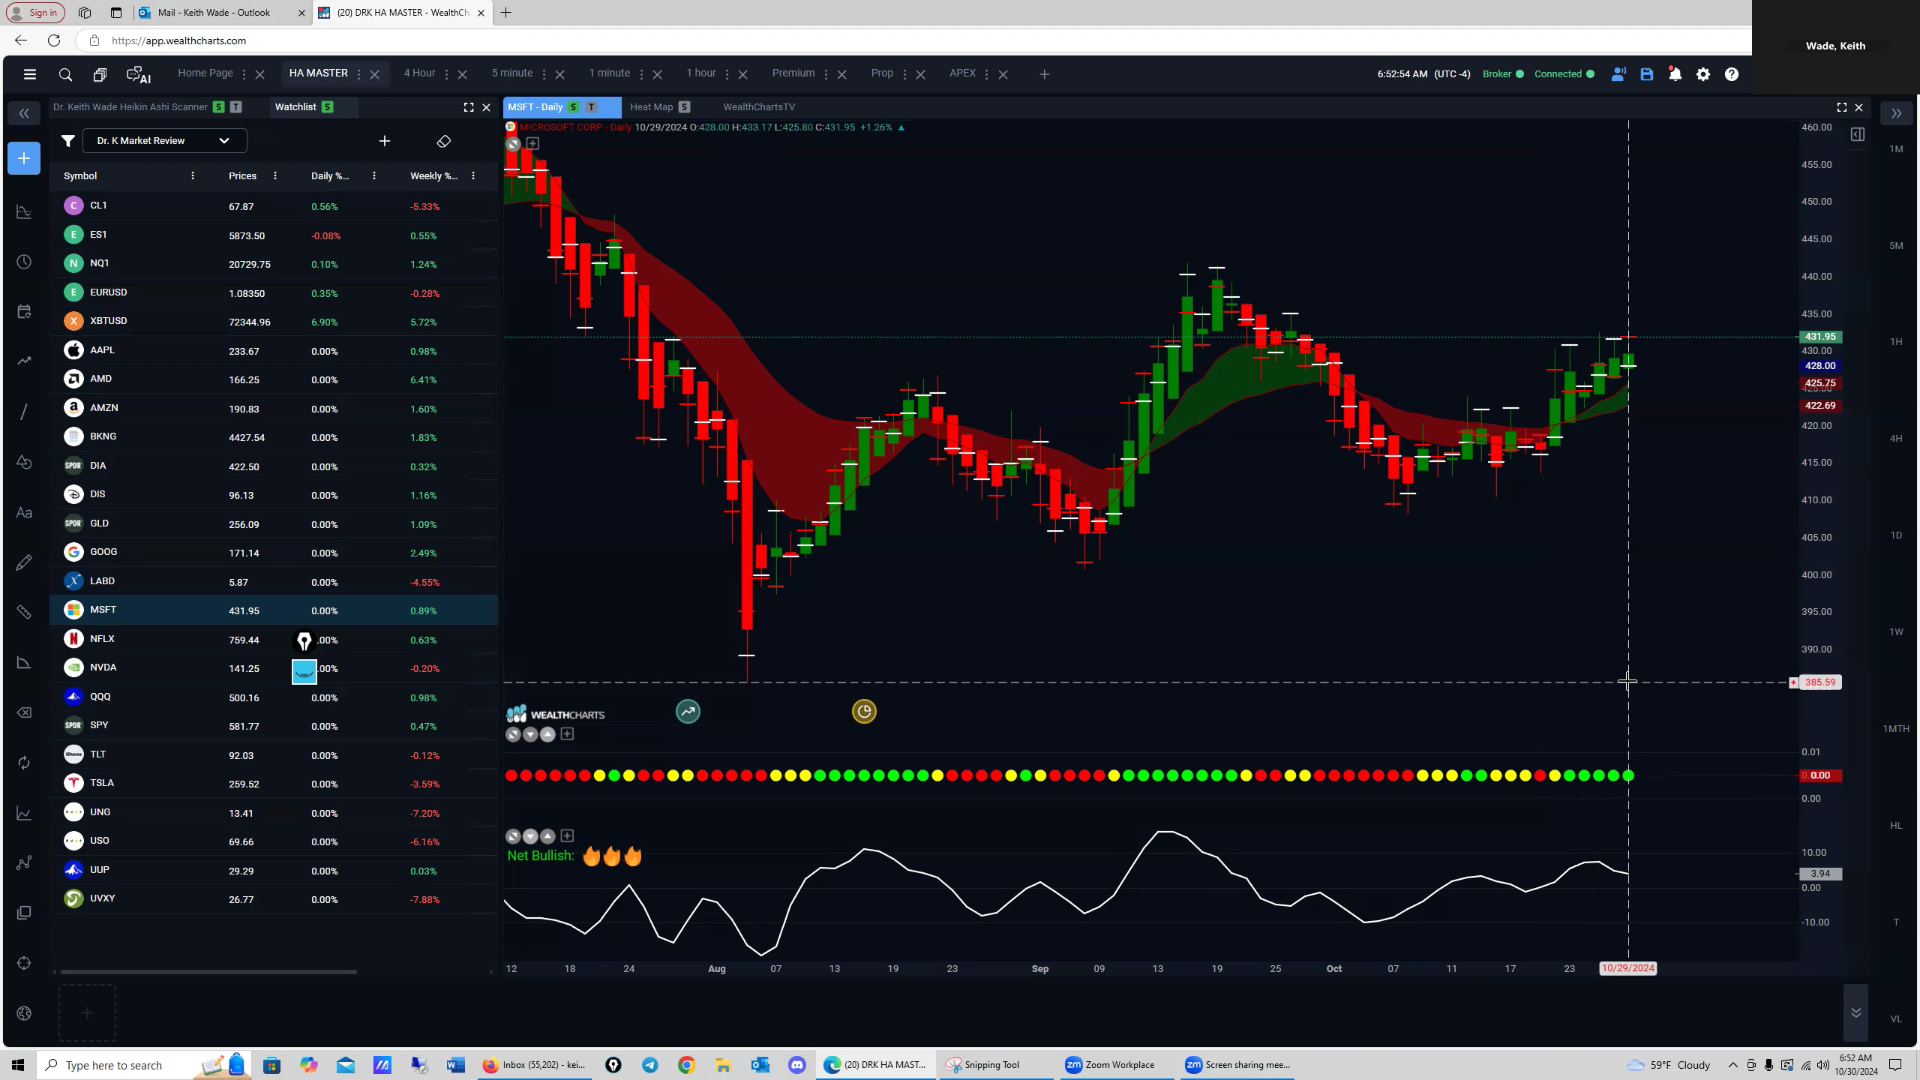The image size is (1920, 1080).
Task: Select TSLA row in watchlist
Action: coord(273,784)
